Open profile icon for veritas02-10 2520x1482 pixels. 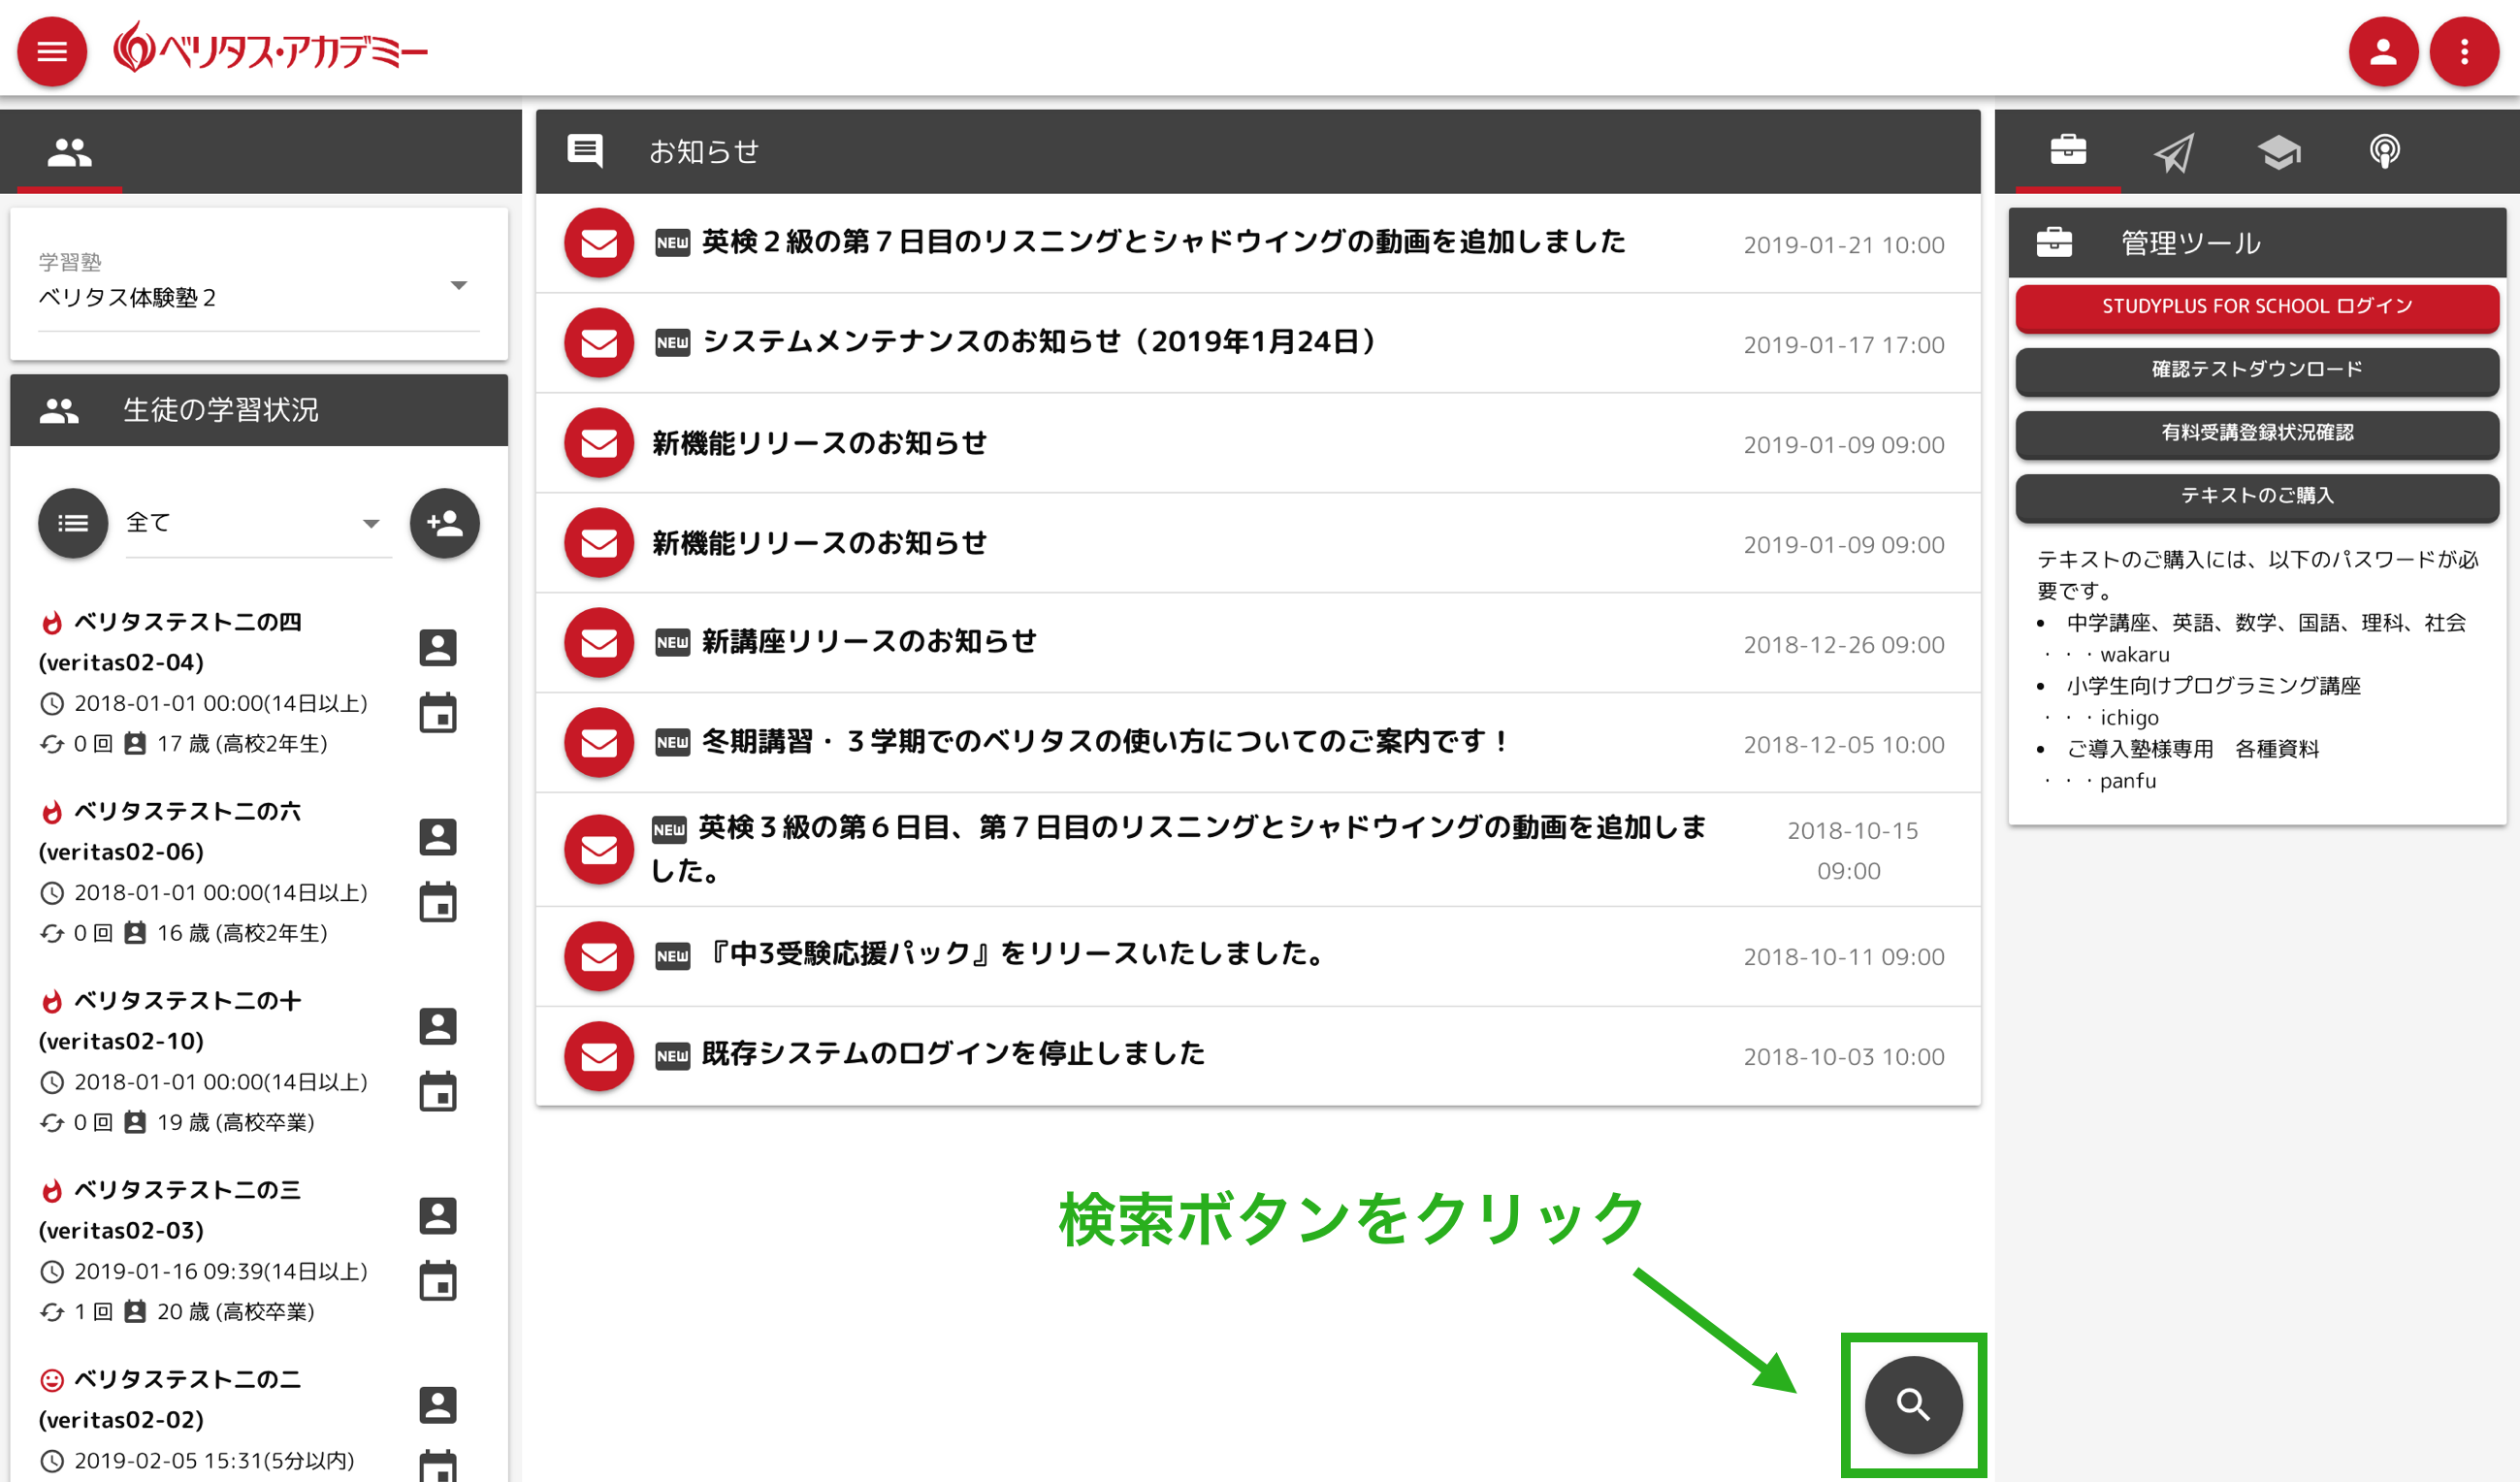tap(437, 1026)
